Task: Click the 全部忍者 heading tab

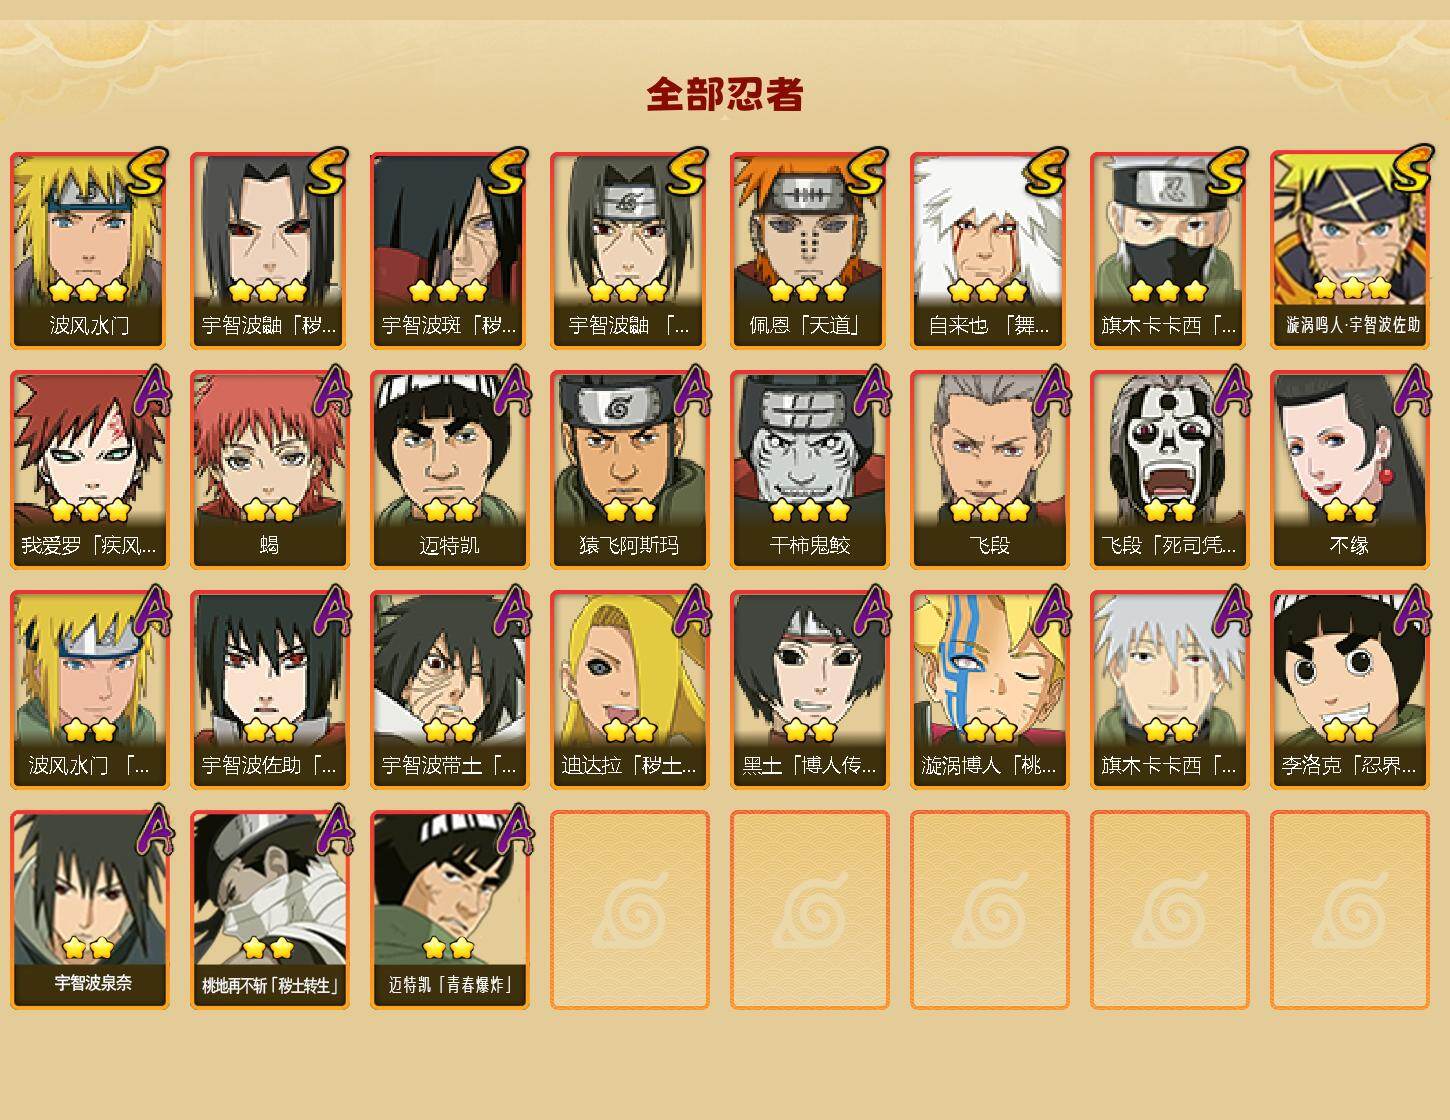Action: tap(725, 95)
